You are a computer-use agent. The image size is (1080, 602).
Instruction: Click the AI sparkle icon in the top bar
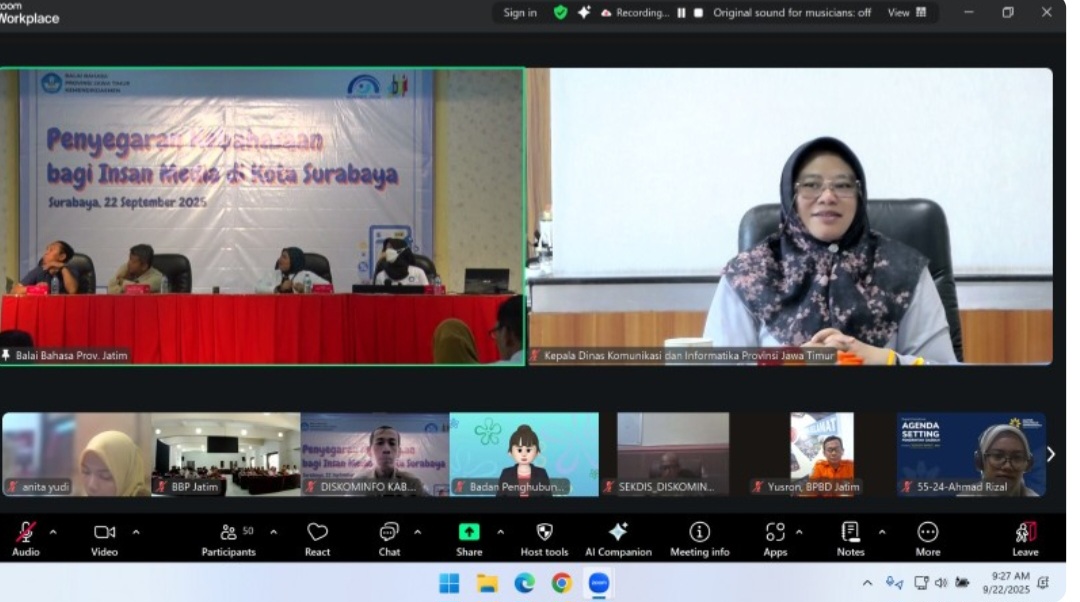[x=584, y=12]
